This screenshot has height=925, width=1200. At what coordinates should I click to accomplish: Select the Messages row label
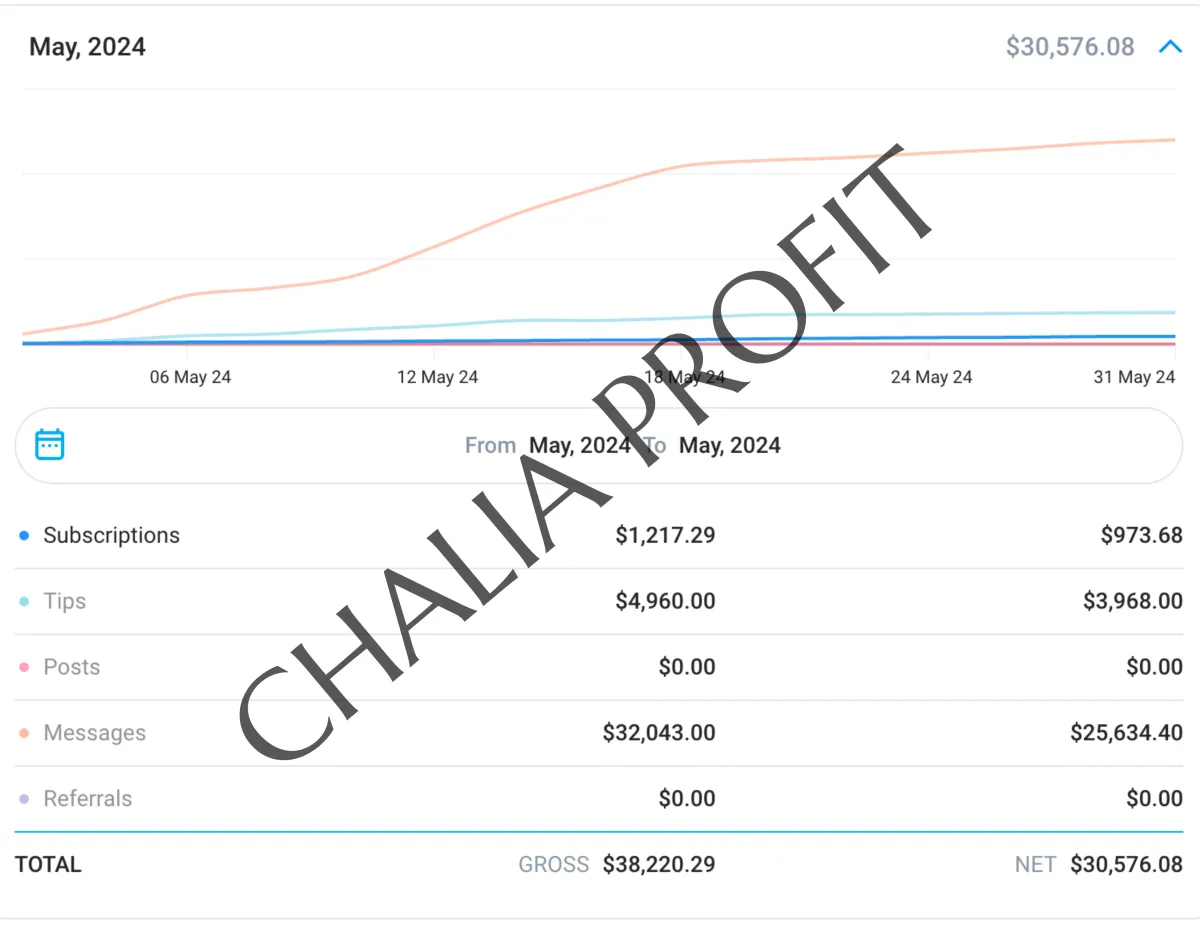pyautogui.click(x=94, y=733)
